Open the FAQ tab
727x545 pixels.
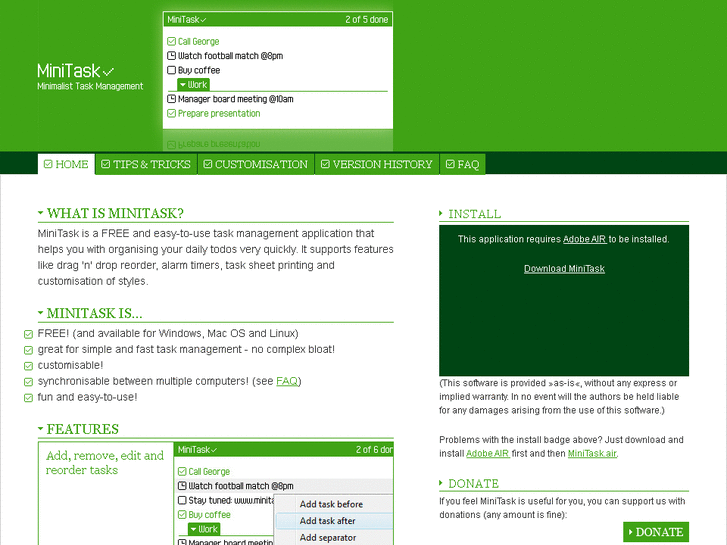[463, 164]
